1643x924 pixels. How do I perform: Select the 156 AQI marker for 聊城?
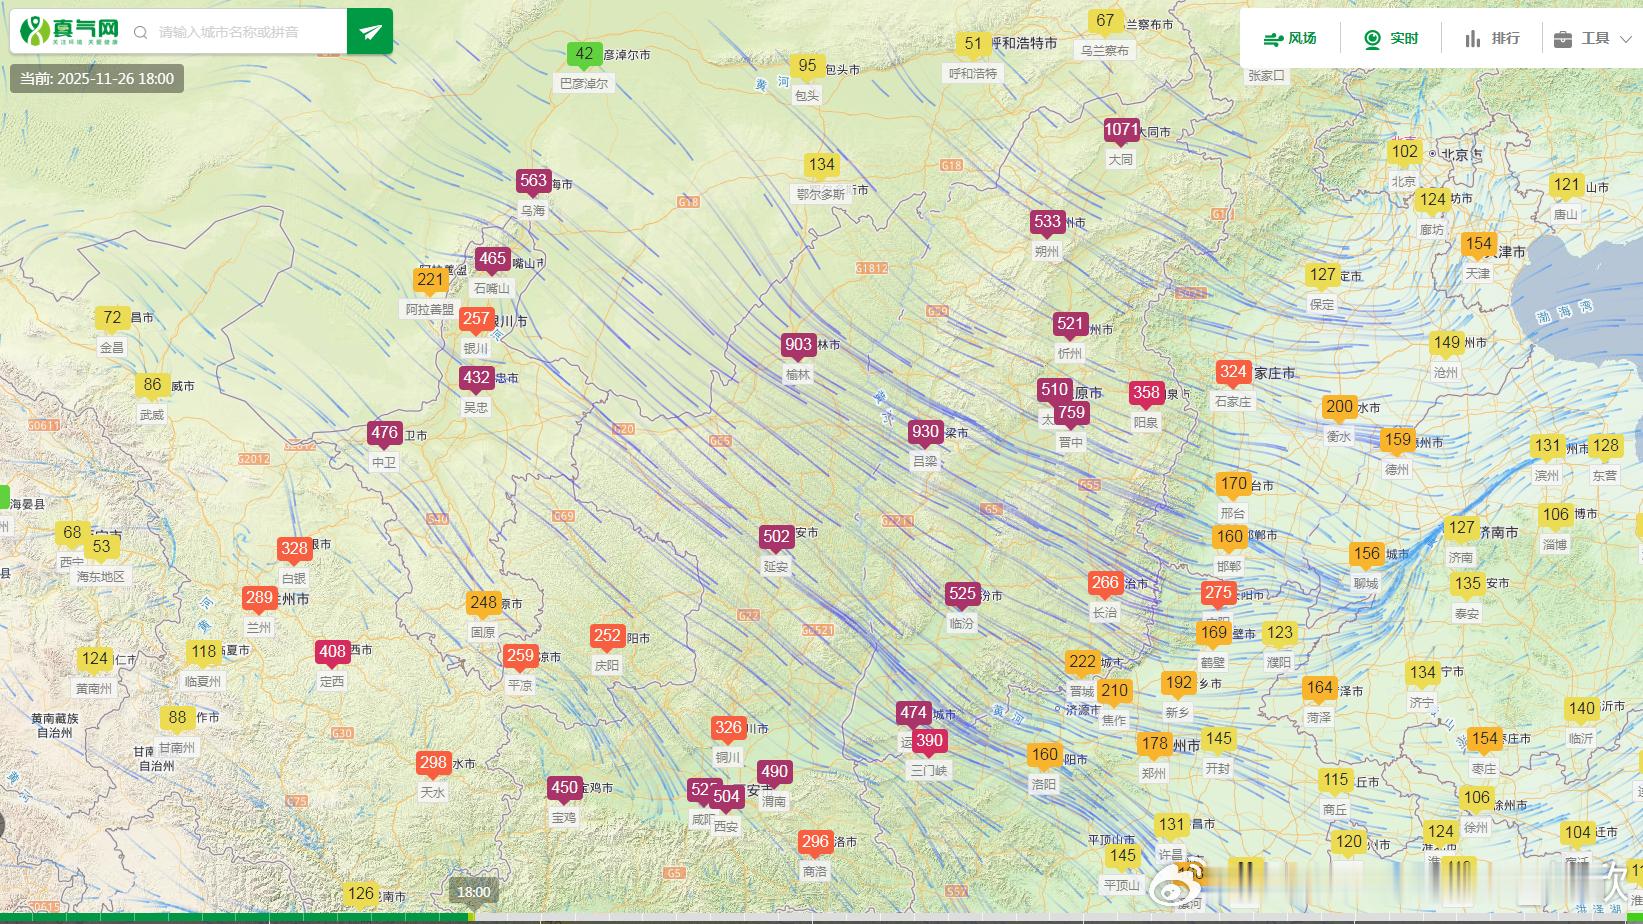click(x=1366, y=555)
